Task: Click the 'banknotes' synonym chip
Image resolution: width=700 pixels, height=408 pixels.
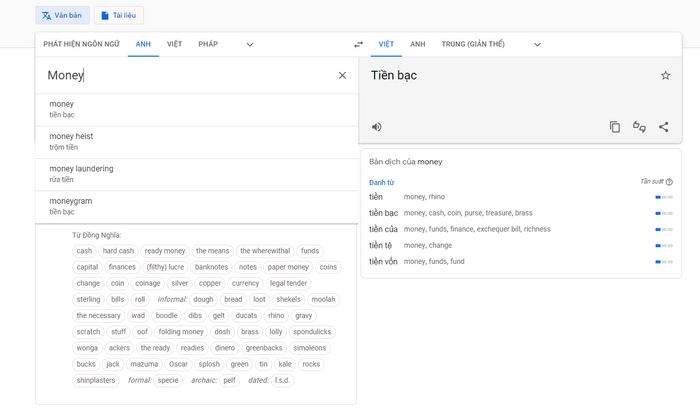Action: click(x=211, y=267)
